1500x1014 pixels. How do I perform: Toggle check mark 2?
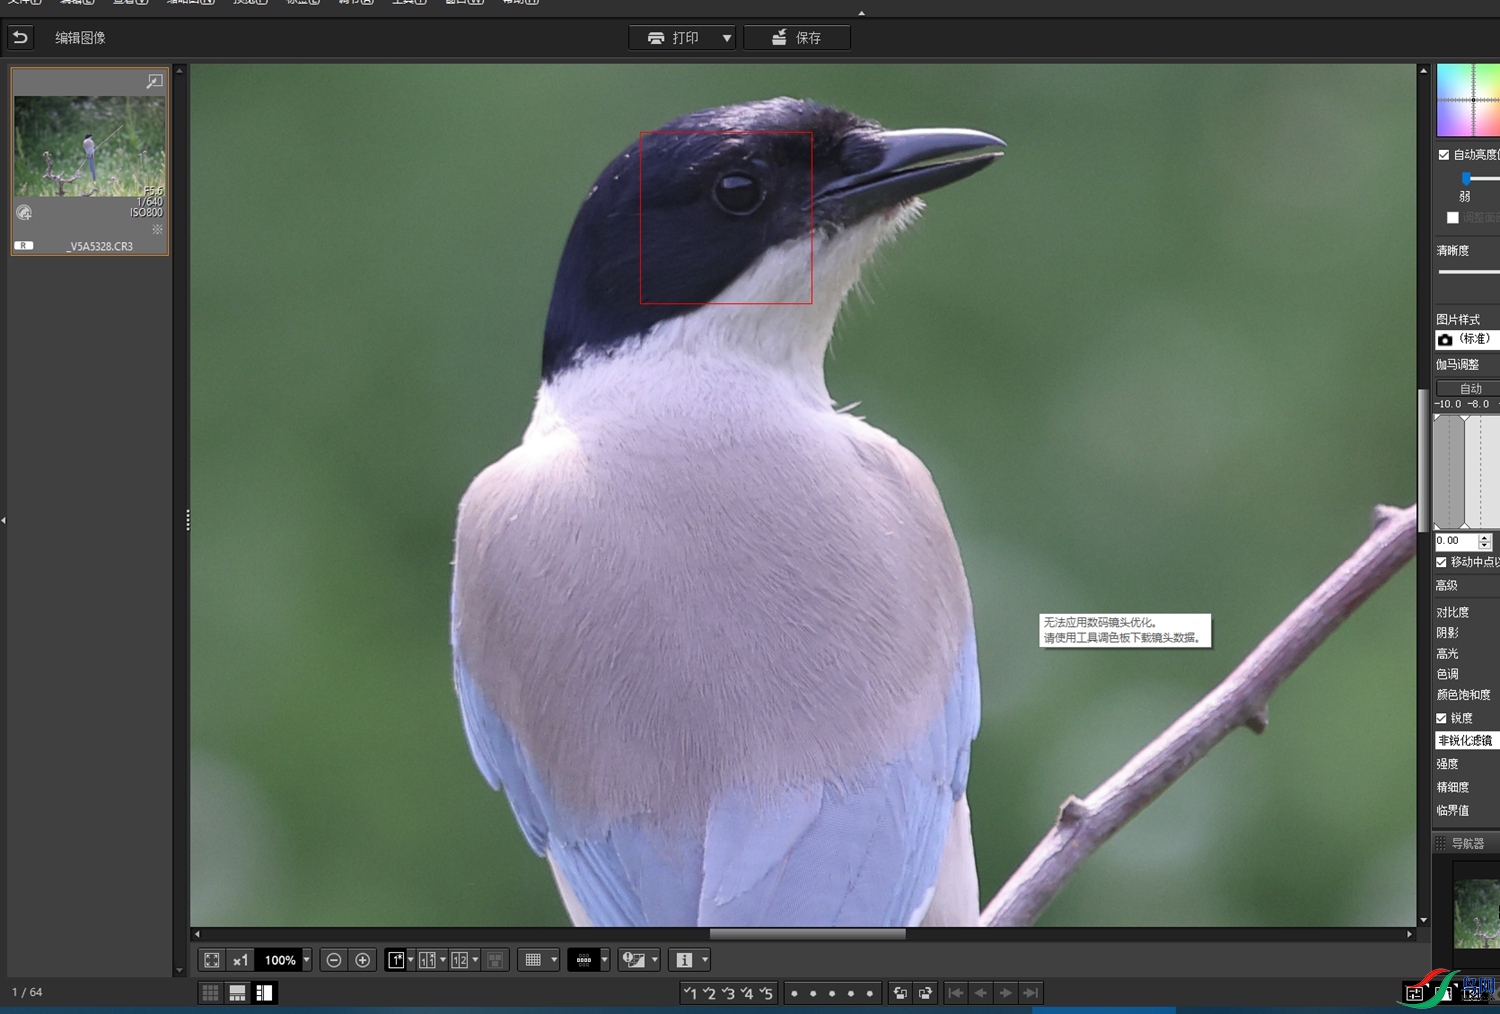709,993
